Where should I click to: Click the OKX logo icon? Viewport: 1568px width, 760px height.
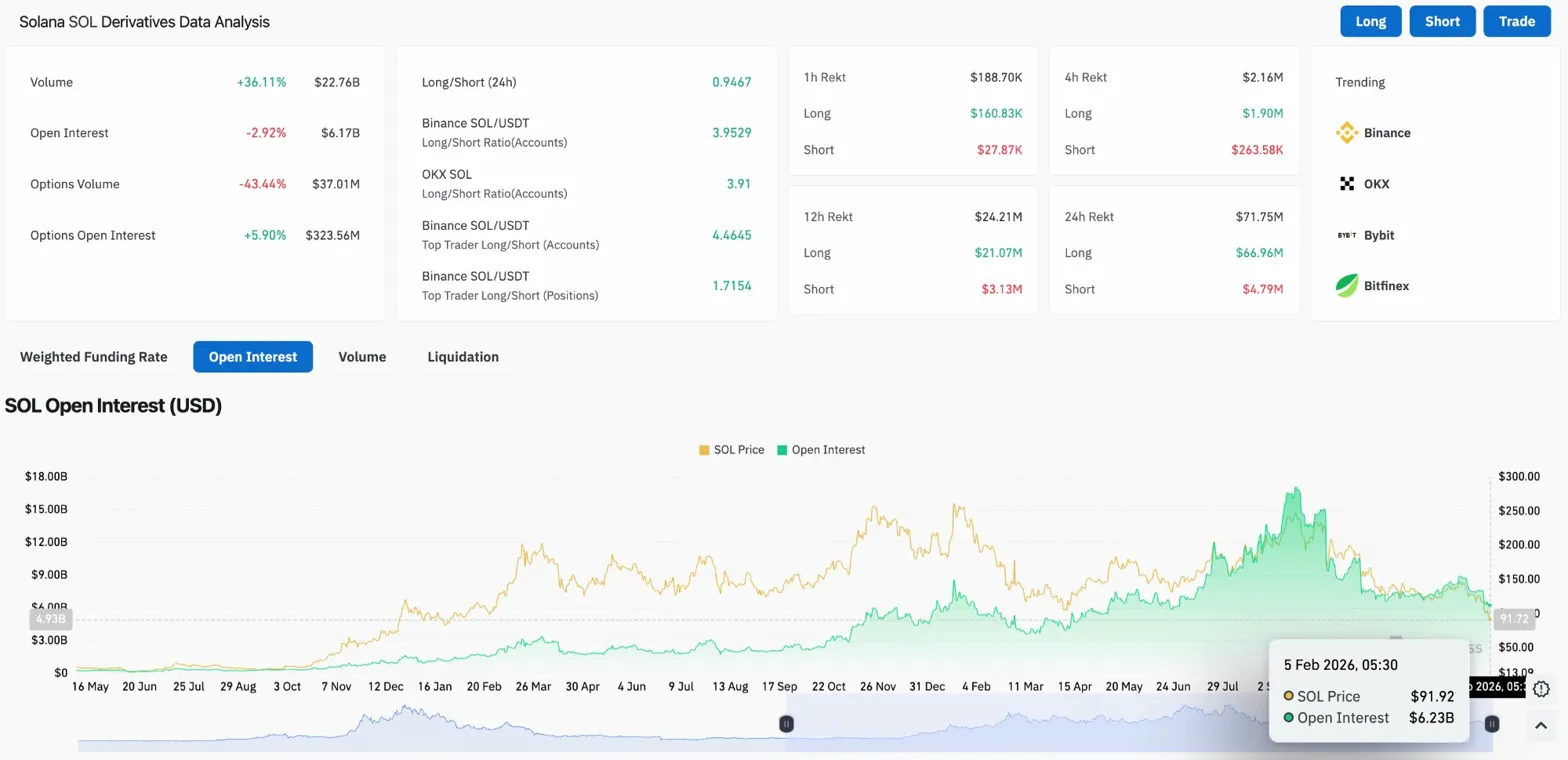pos(1347,184)
